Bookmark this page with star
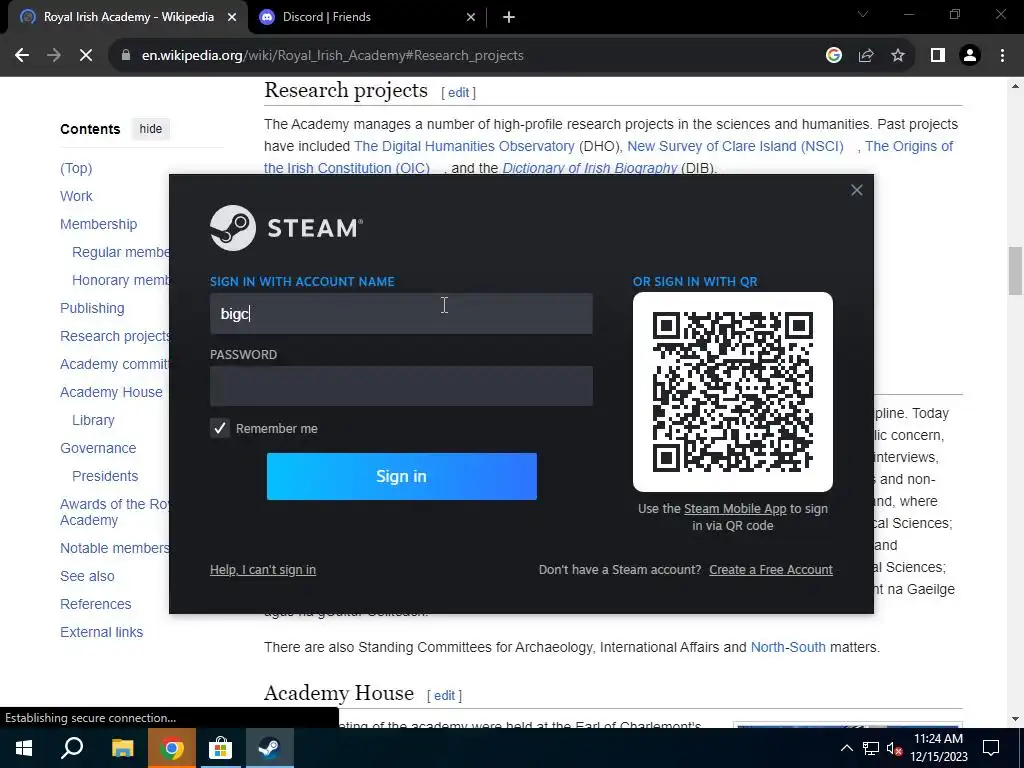Screen dimensions: 1024x768 click(898, 56)
